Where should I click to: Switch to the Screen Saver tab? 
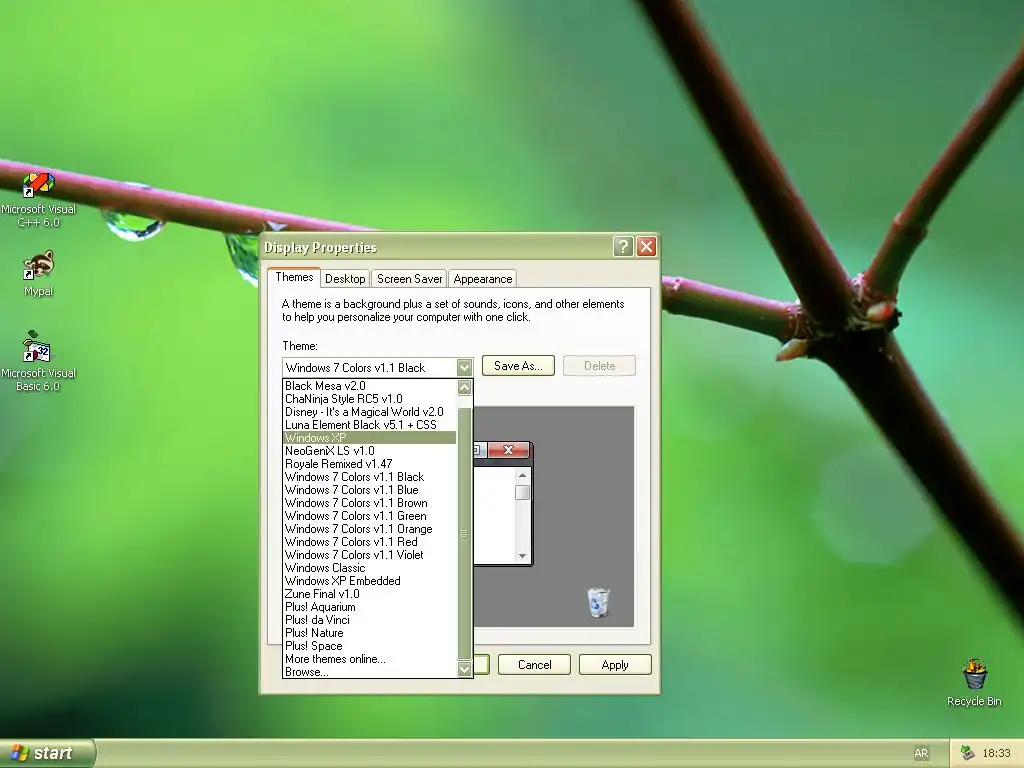(x=409, y=279)
